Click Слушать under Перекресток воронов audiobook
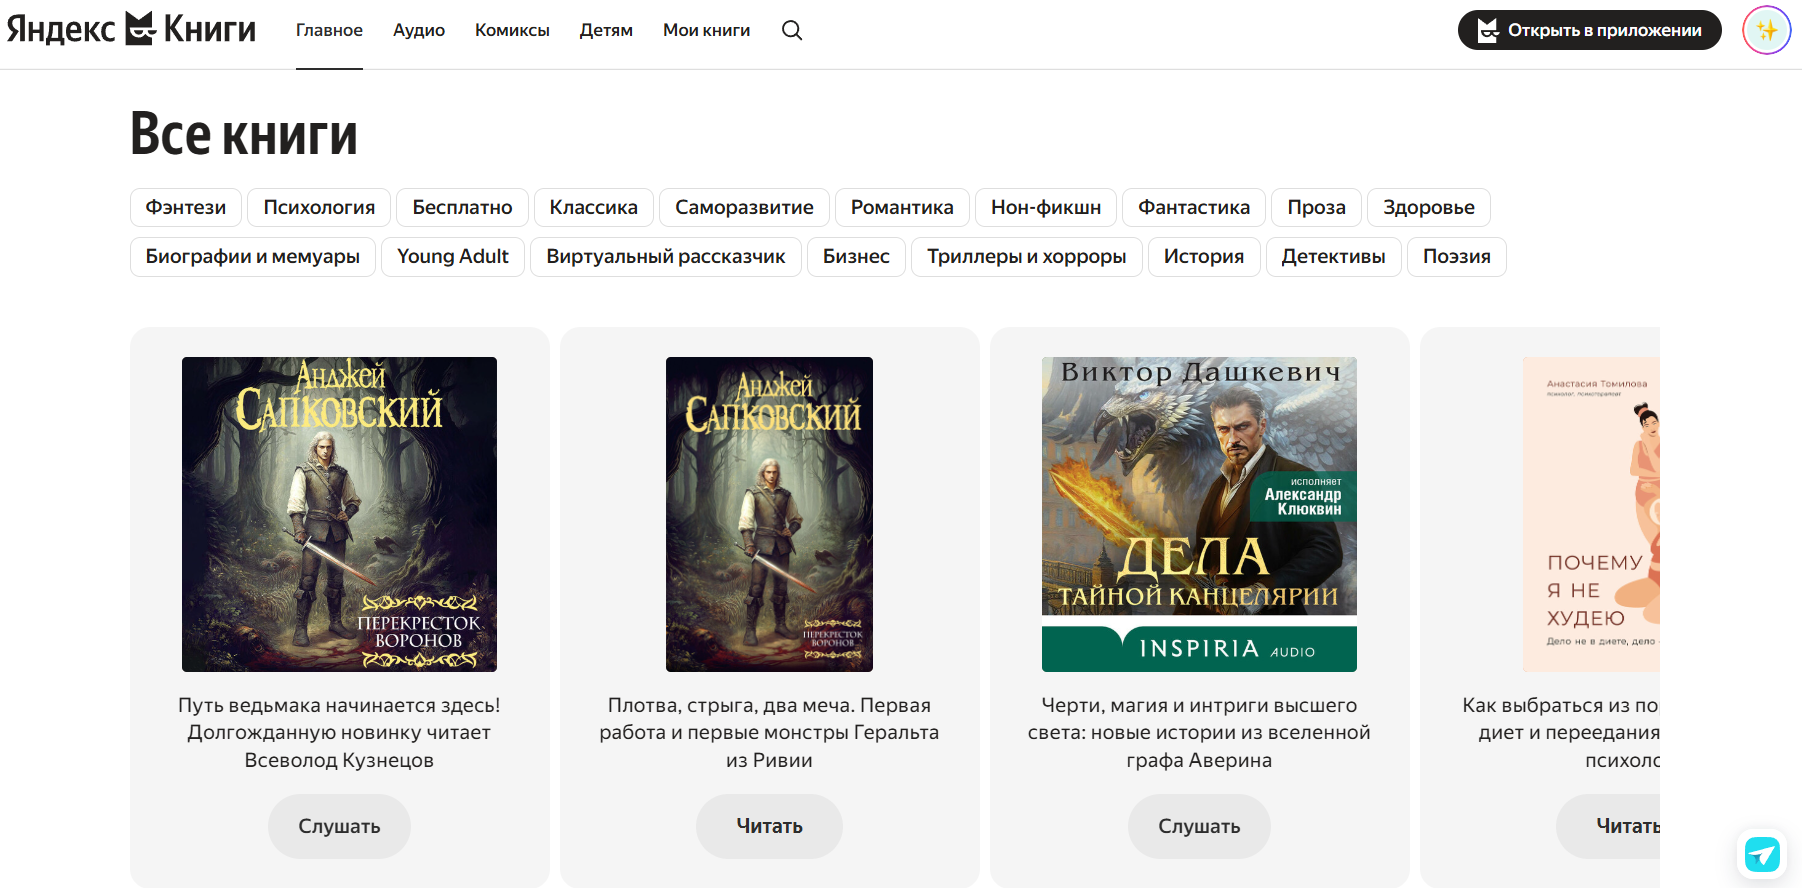1802x888 pixels. tap(339, 826)
